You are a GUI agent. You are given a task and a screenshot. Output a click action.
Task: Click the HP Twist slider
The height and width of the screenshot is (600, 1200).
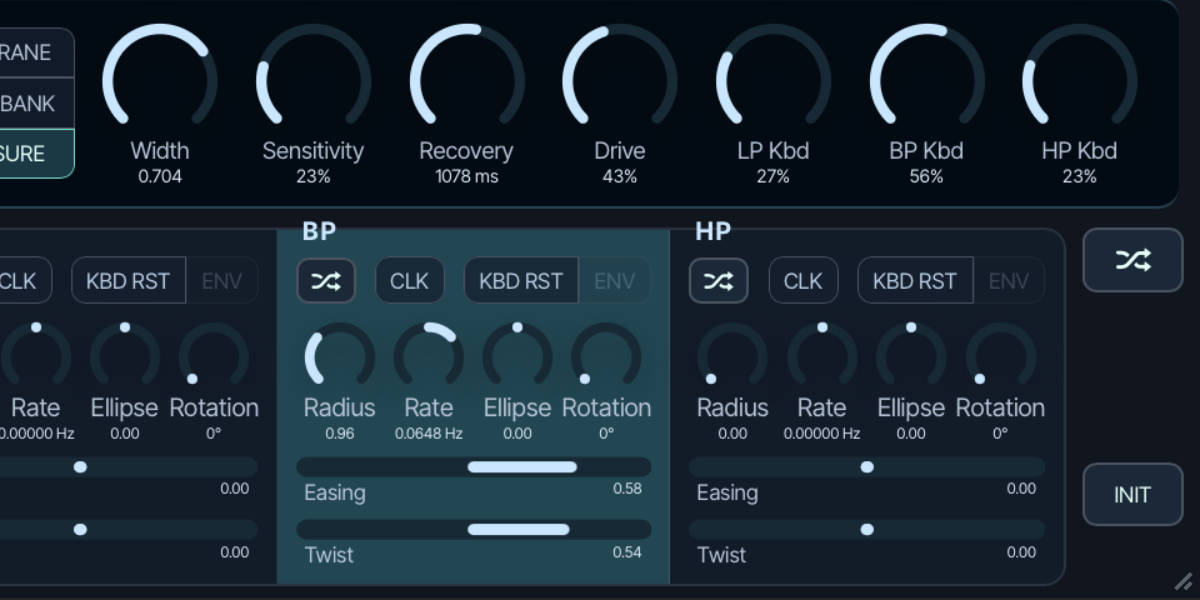(867, 529)
